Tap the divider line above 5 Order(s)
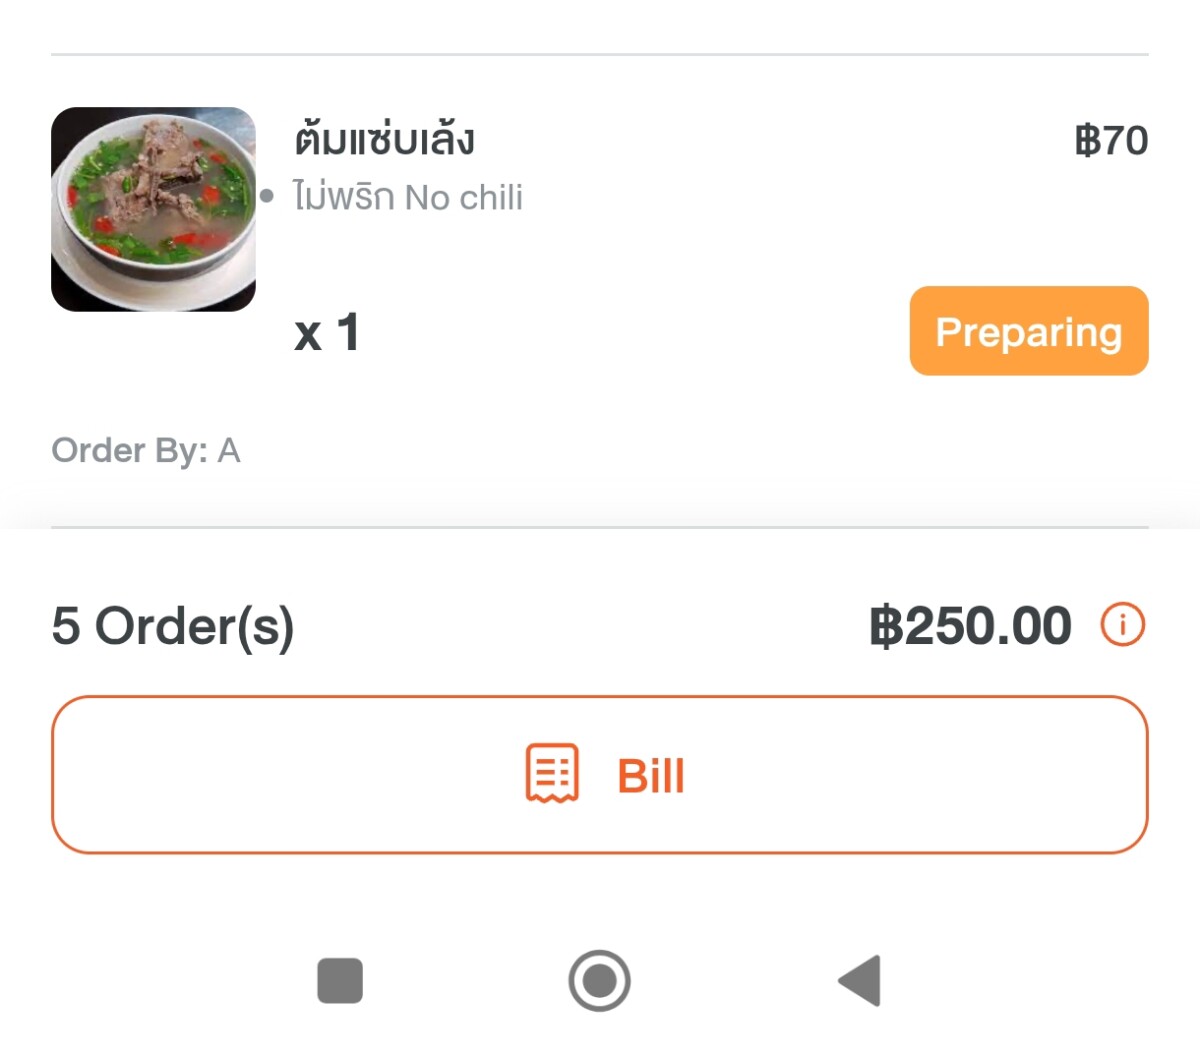 pos(600,527)
